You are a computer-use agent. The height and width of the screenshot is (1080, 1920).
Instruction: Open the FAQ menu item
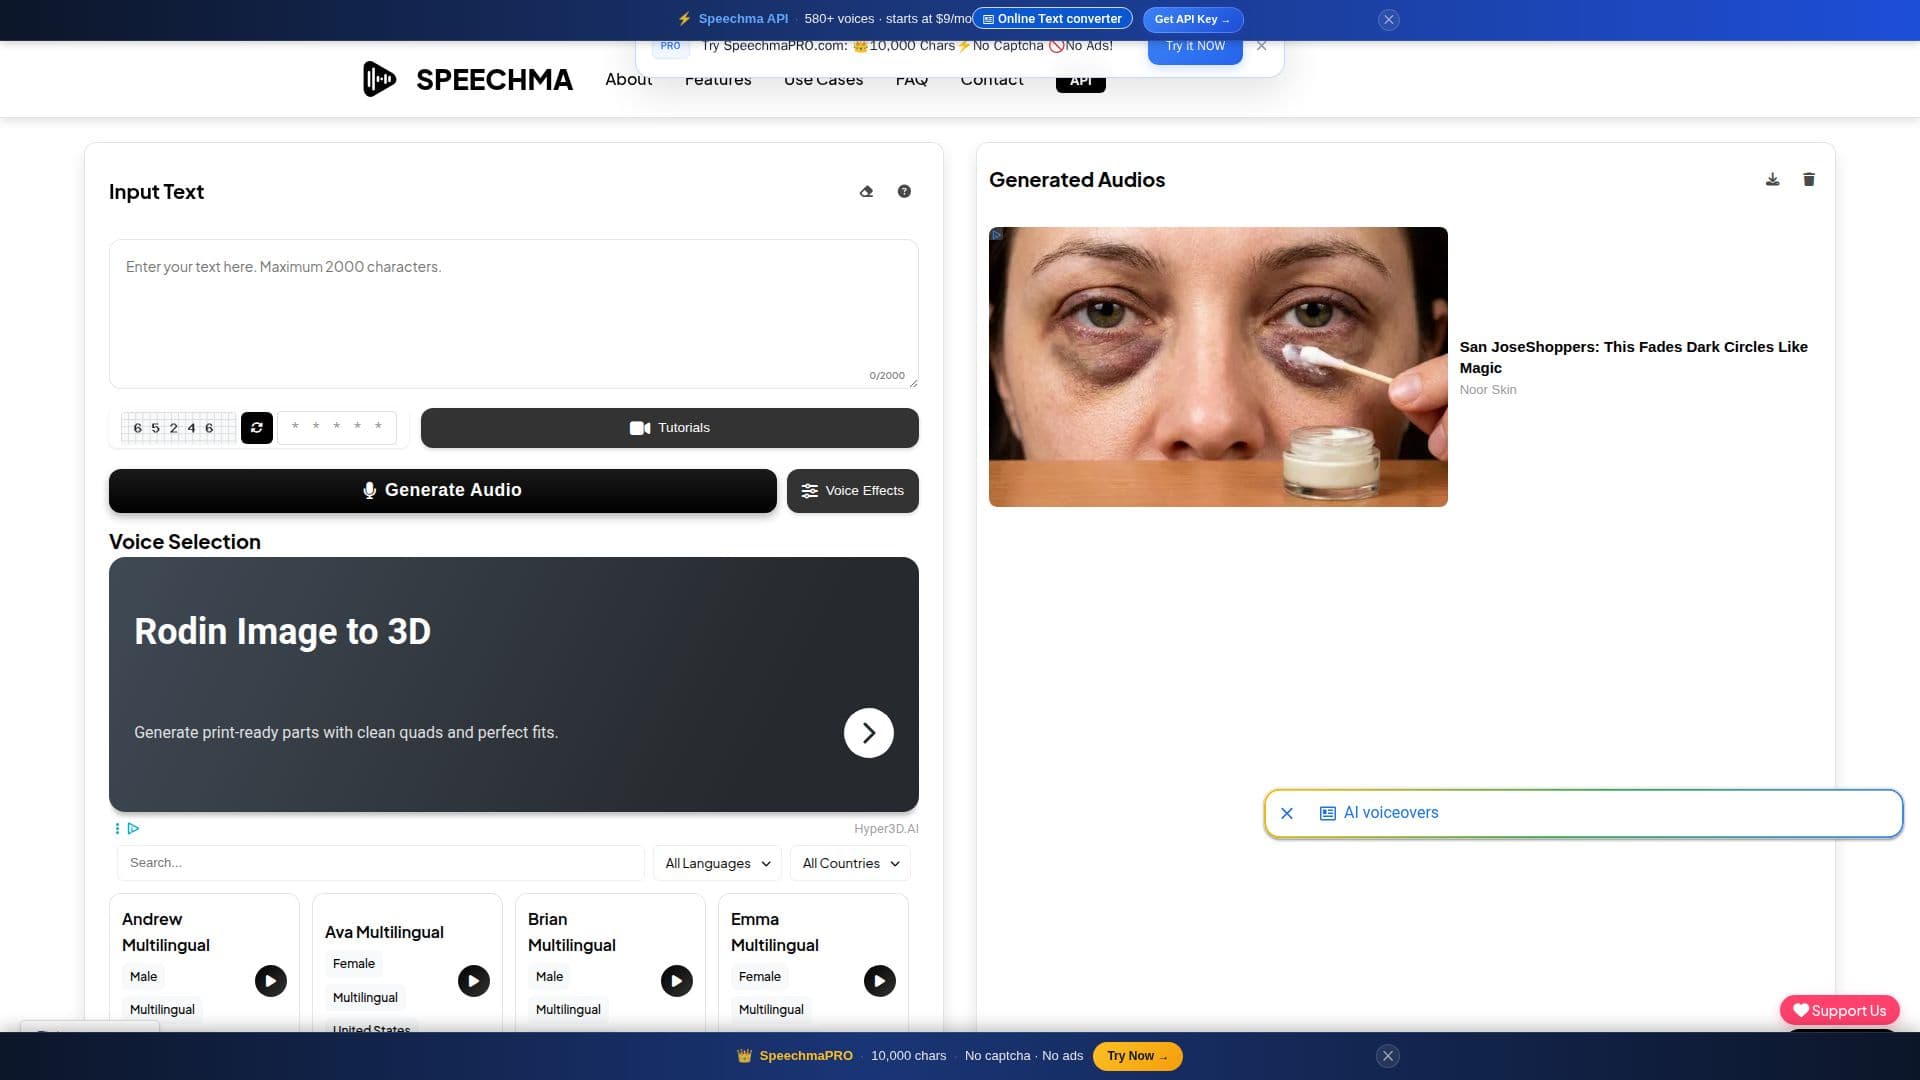tap(912, 80)
